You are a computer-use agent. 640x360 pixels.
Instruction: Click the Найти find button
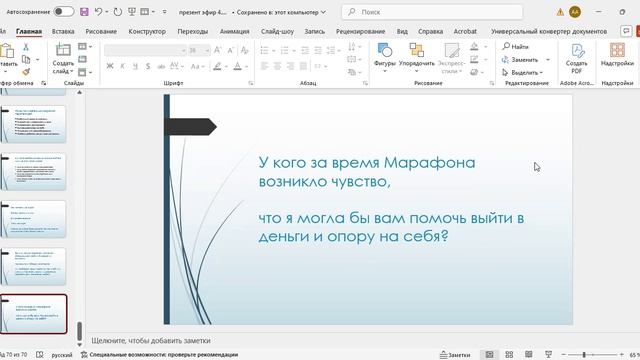(515, 47)
